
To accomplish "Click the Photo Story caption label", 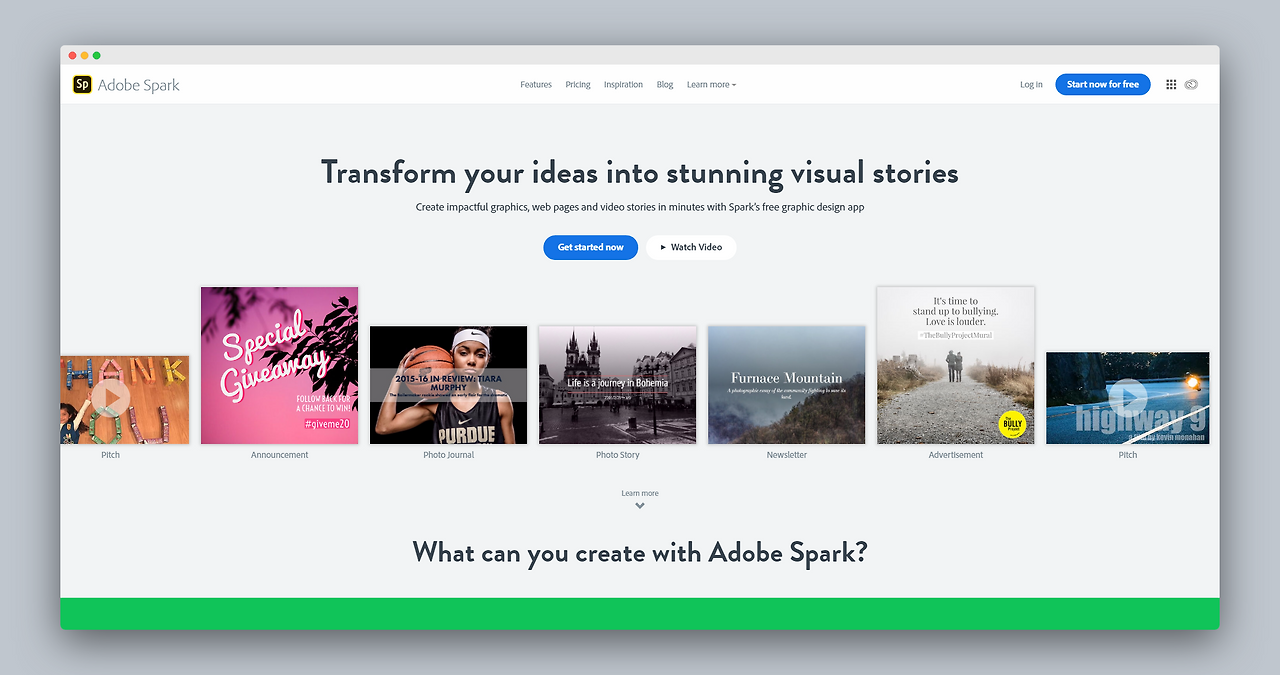I will click(x=618, y=455).
